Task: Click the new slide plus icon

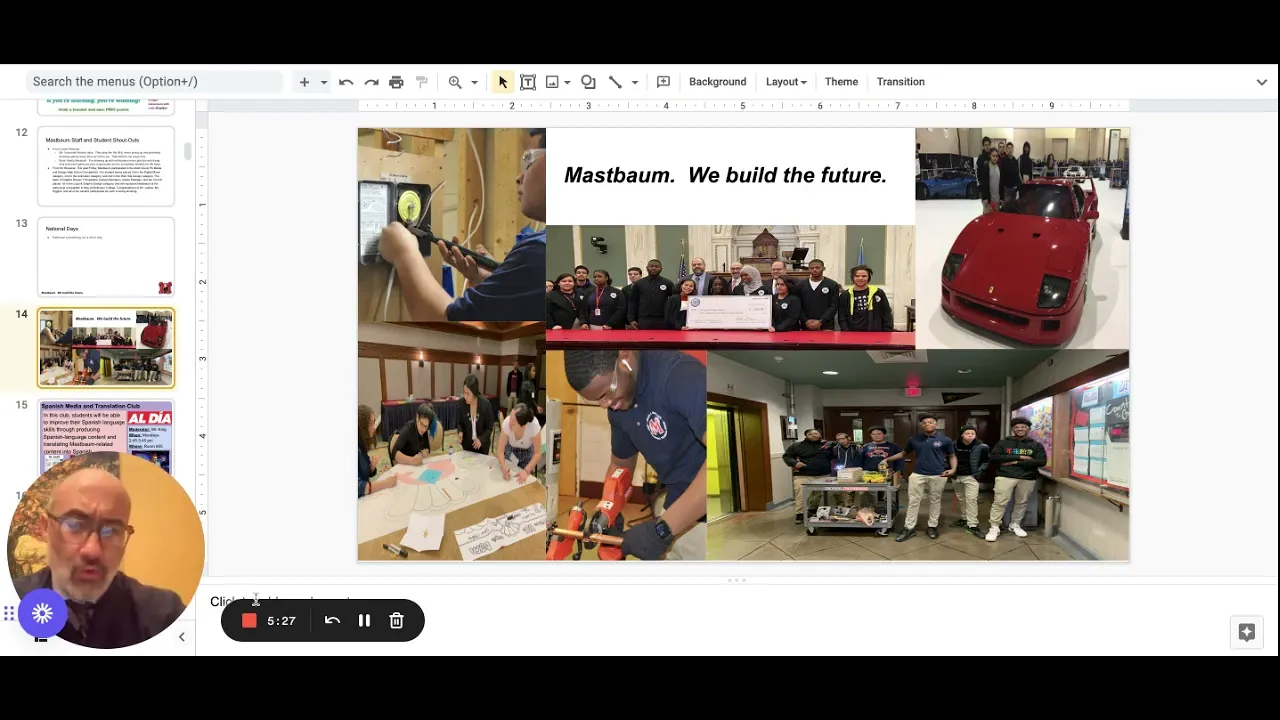Action: (304, 82)
